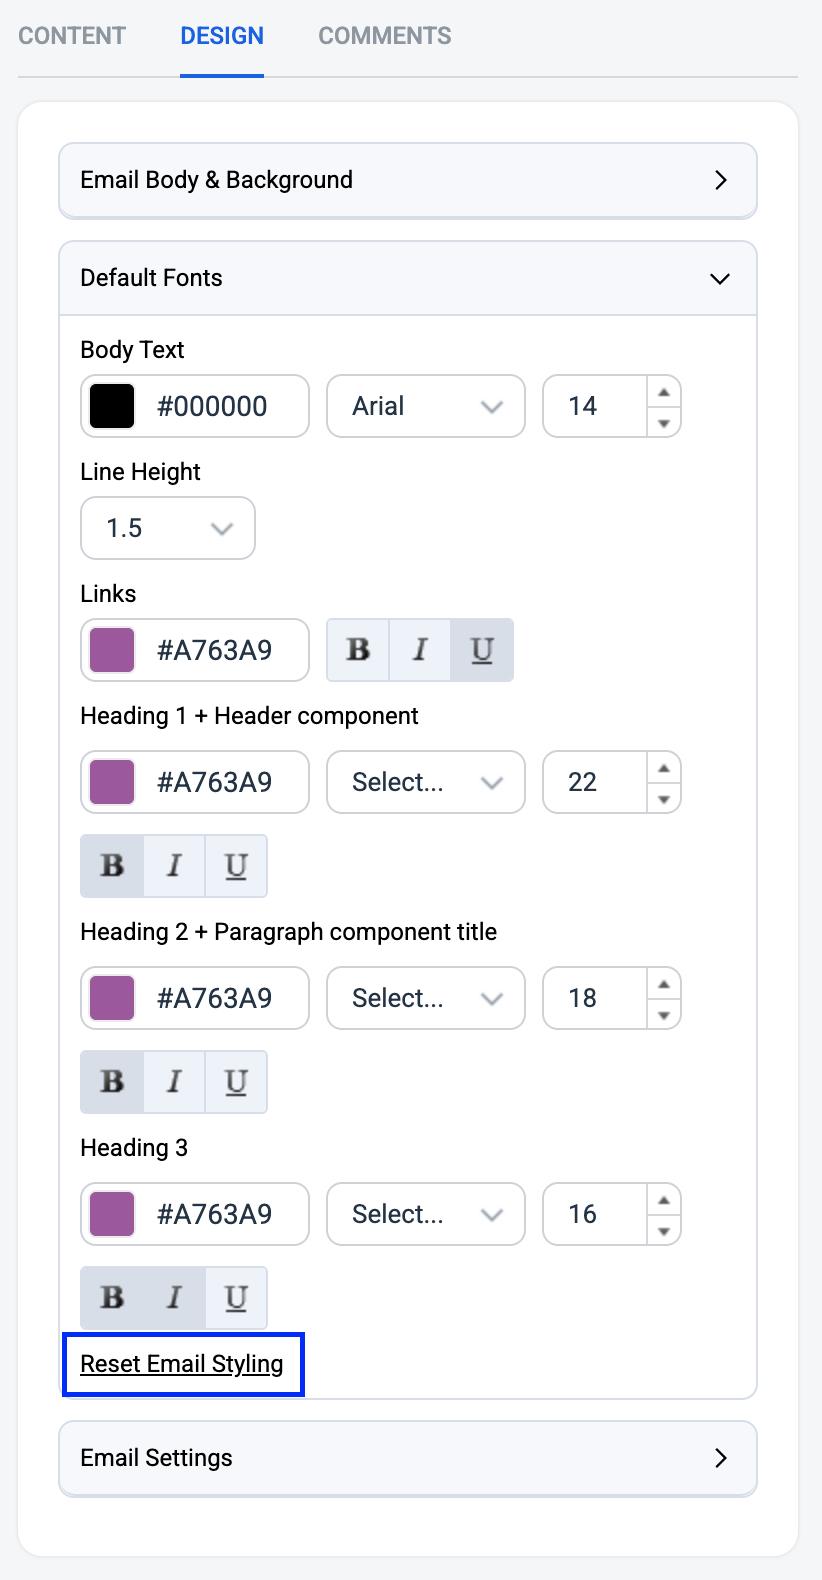Toggle bold for Heading 3
Screen dimensions: 822x1580
click(112, 1298)
